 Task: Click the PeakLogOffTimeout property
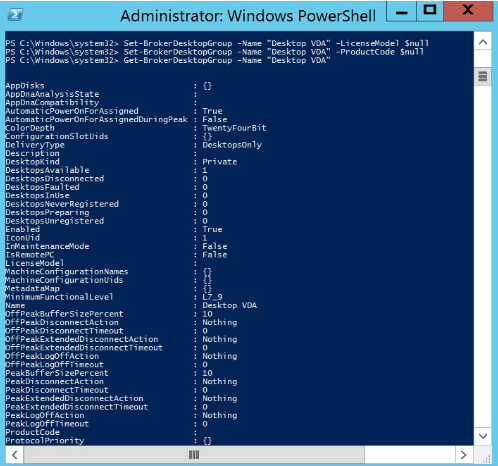pyautogui.click(x=47, y=424)
